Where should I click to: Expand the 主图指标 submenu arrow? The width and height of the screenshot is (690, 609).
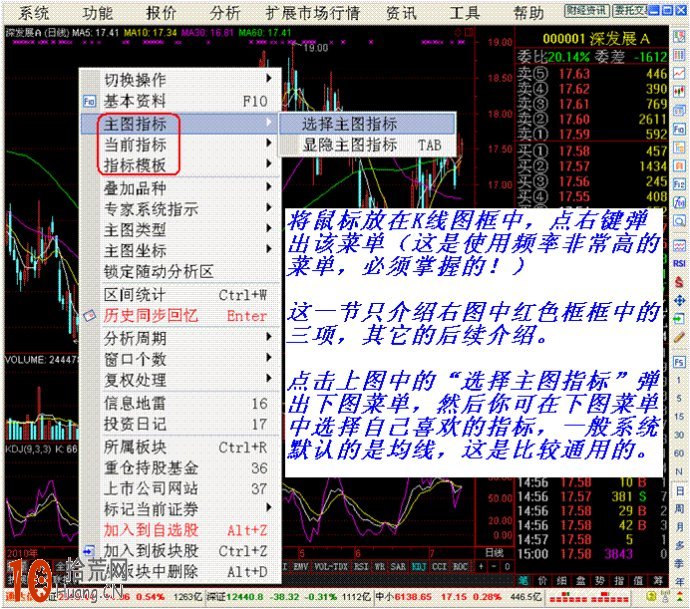(x=269, y=122)
